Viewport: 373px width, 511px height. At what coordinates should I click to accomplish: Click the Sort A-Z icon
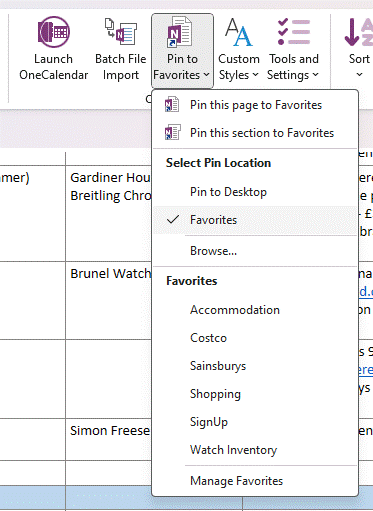(x=359, y=32)
